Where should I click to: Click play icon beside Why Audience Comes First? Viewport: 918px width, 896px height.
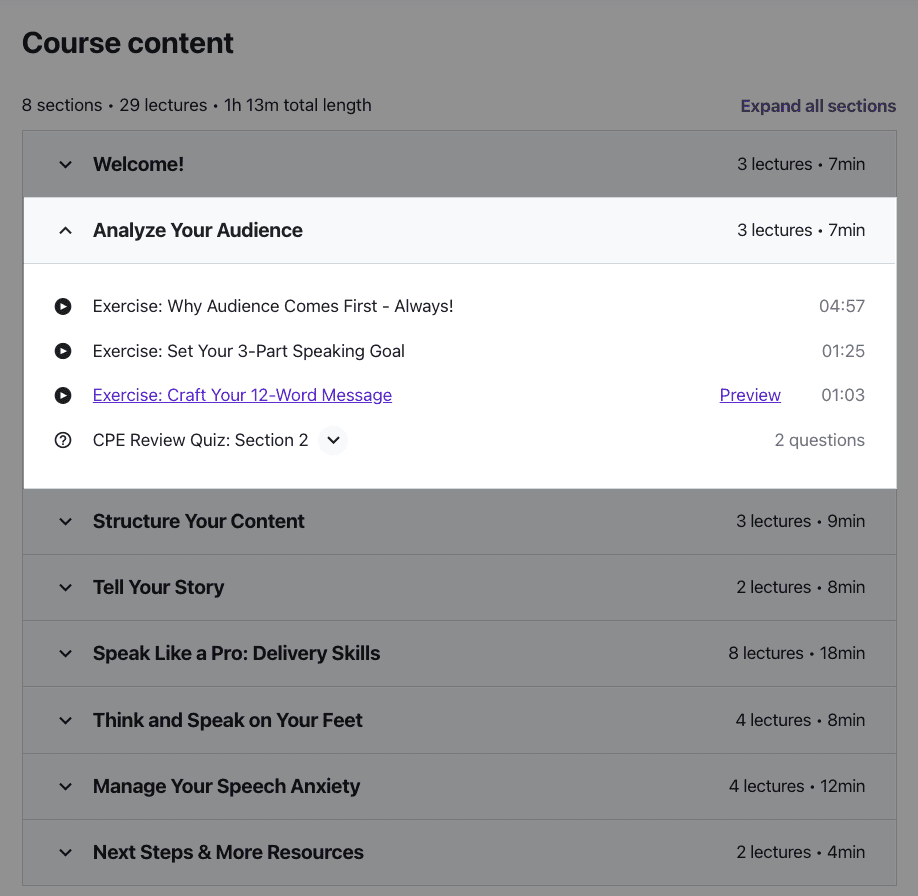click(x=63, y=306)
